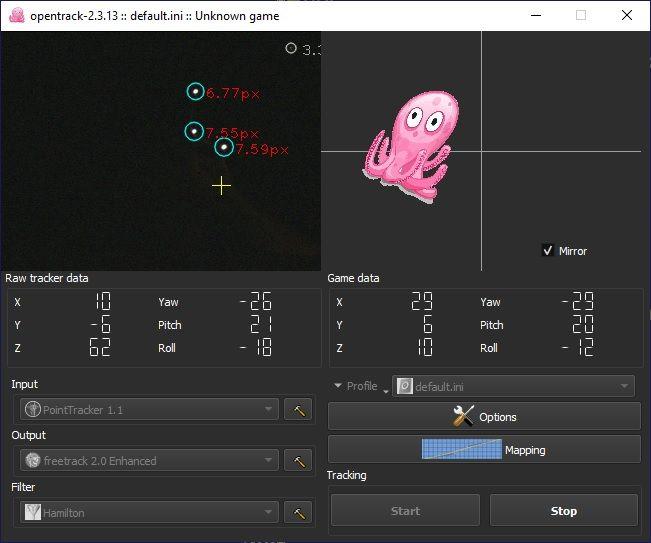Click the Raw tracker data label

point(46,278)
